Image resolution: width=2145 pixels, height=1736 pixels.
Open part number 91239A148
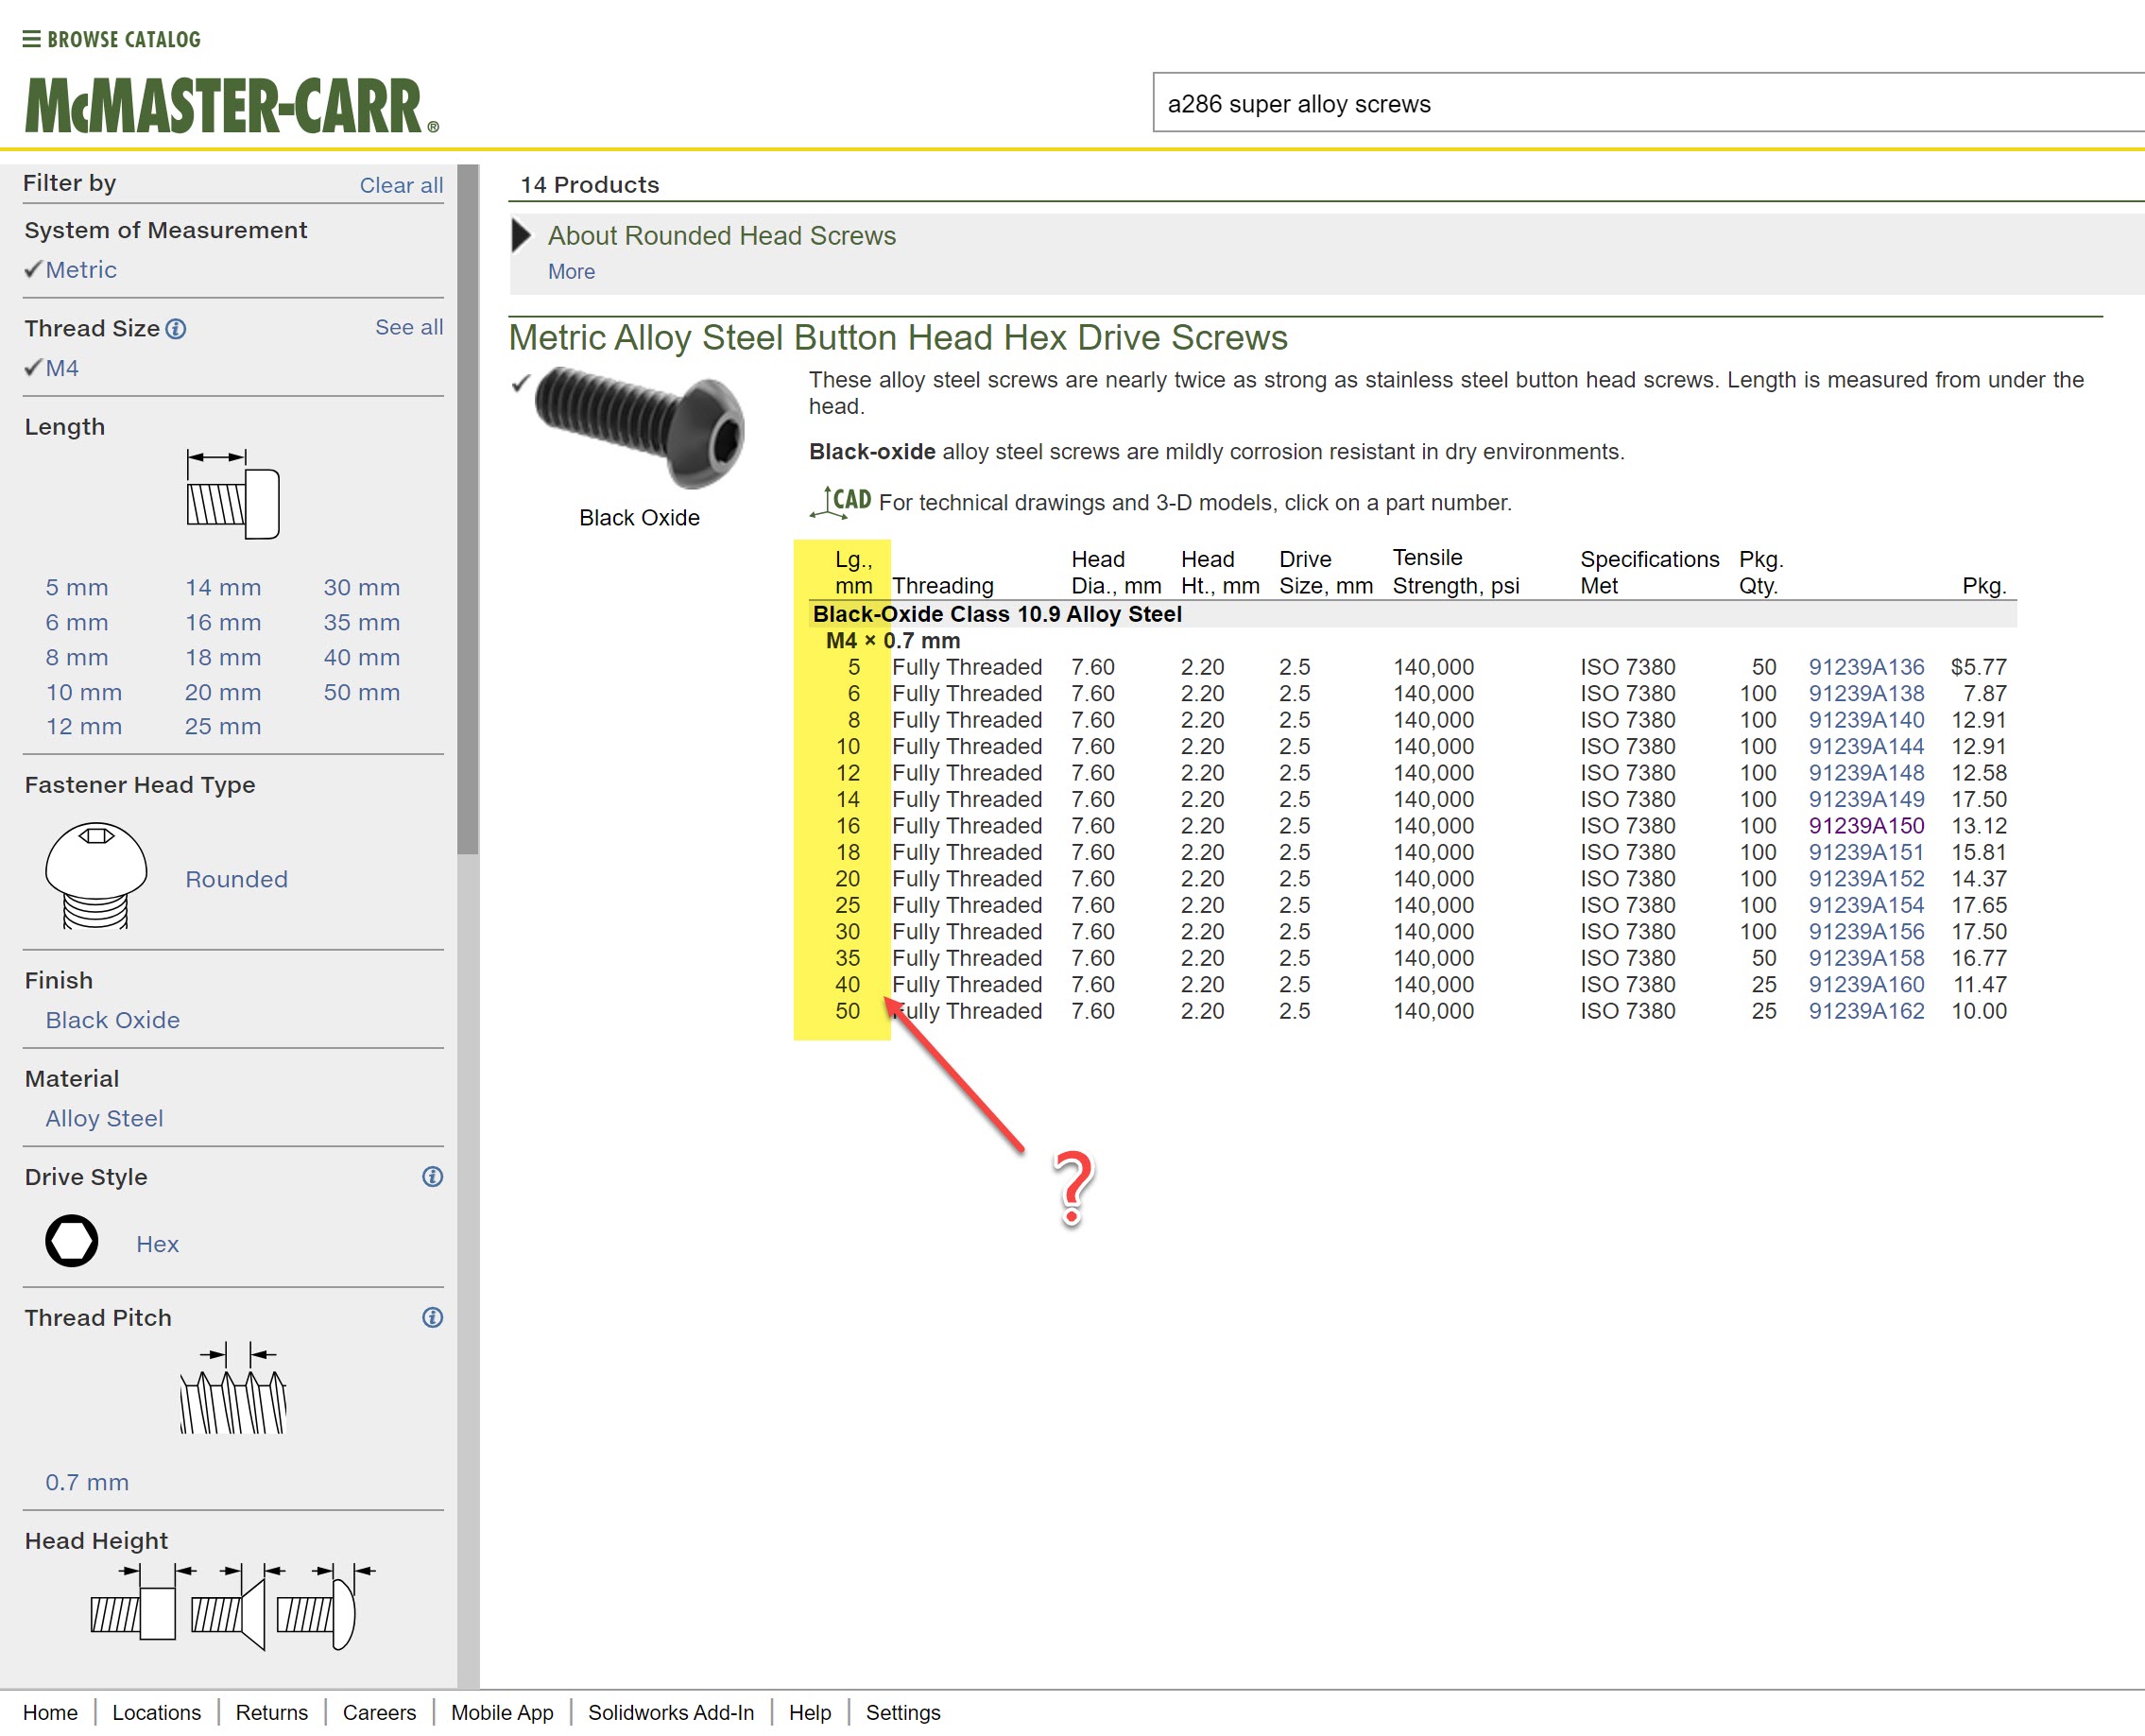coord(1866,773)
